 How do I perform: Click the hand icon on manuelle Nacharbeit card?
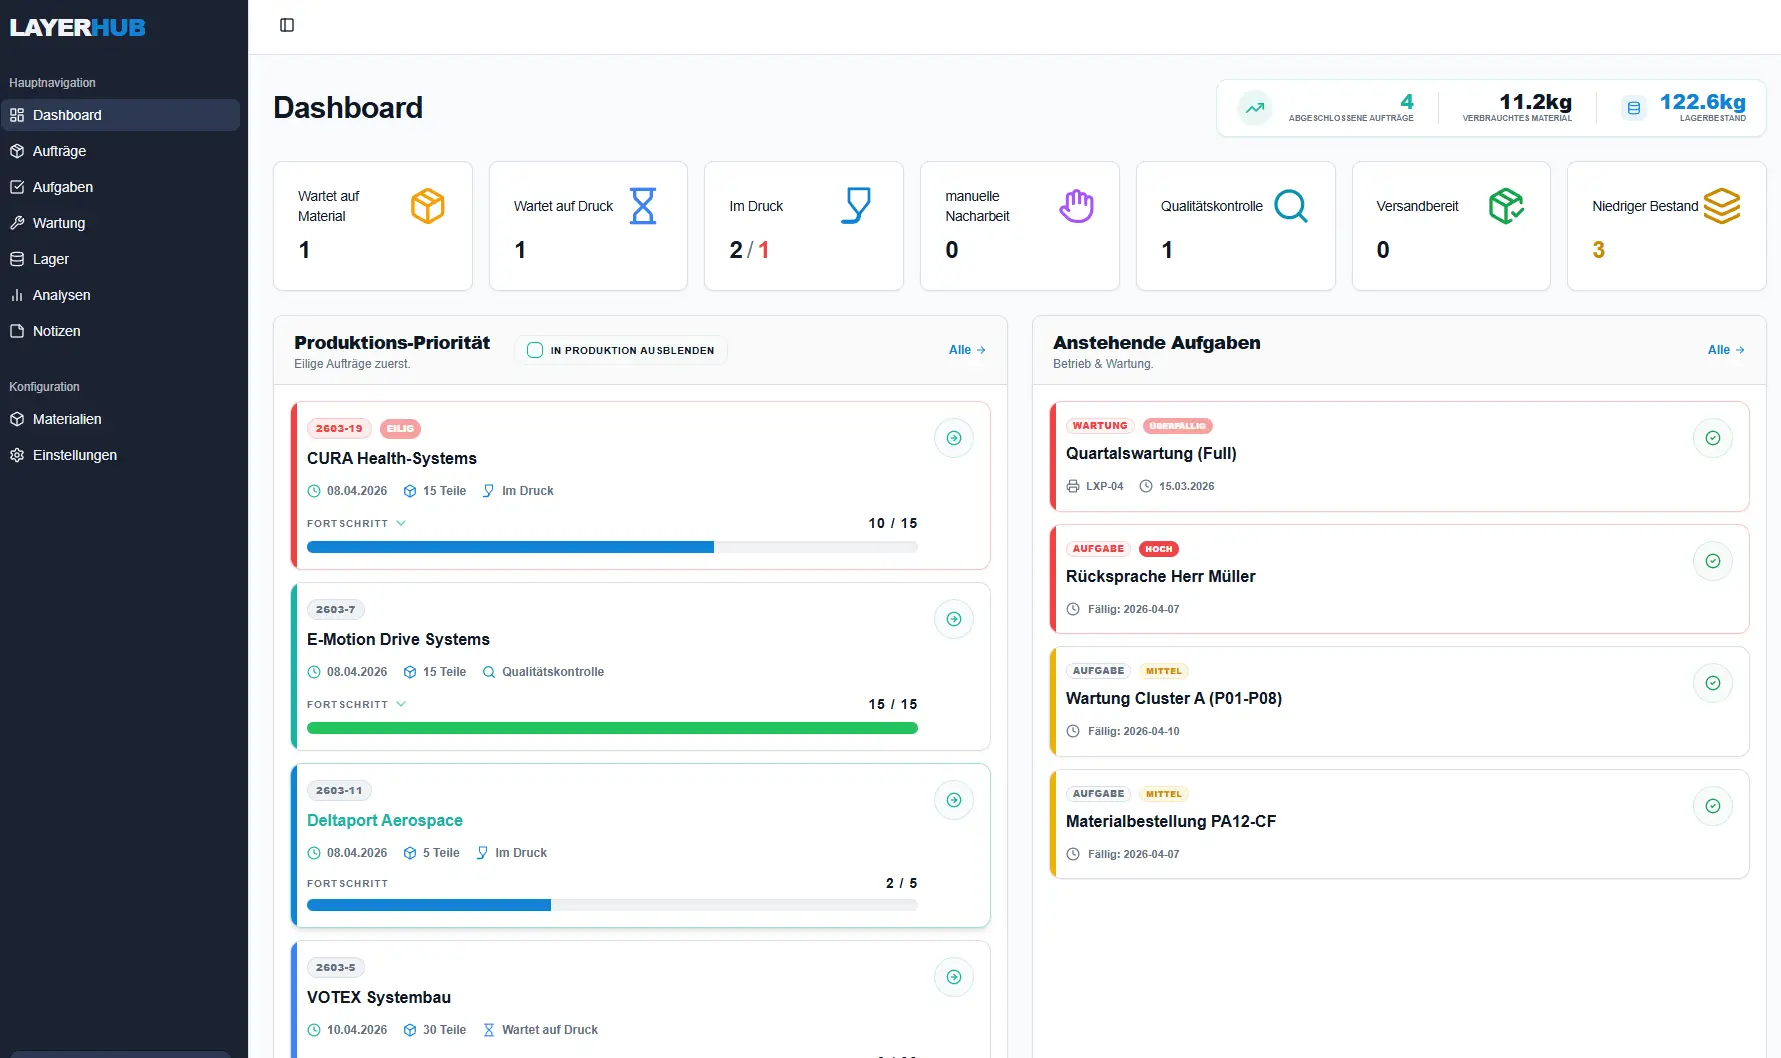coord(1076,206)
